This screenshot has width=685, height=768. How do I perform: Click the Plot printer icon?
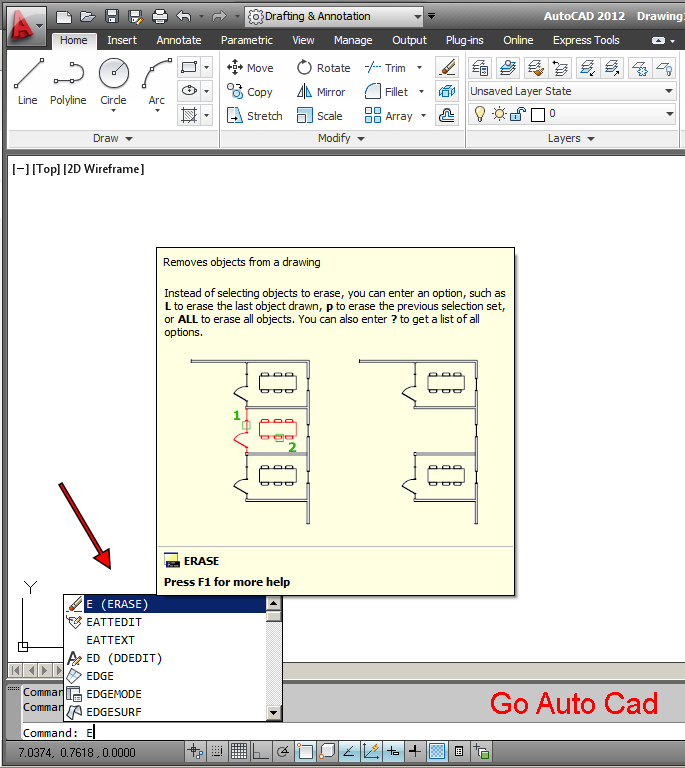pos(160,17)
